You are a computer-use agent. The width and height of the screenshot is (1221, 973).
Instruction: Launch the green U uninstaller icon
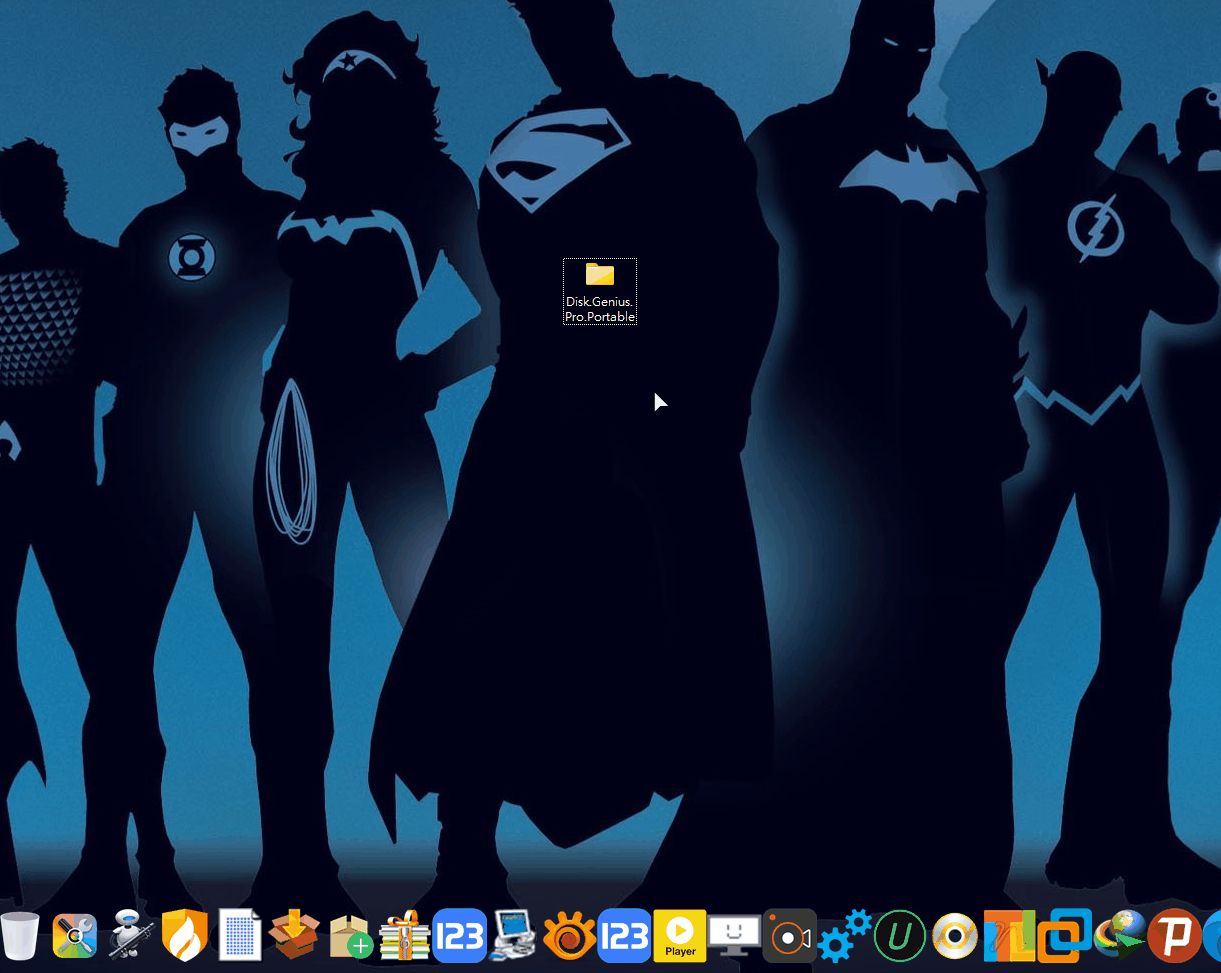coord(900,936)
